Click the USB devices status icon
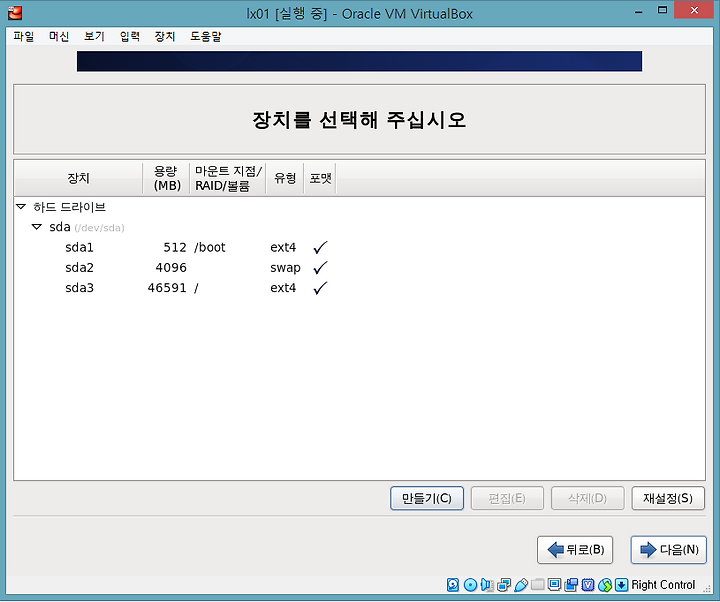Image resolution: width=720 pixels, height=602 pixels. (x=521, y=585)
